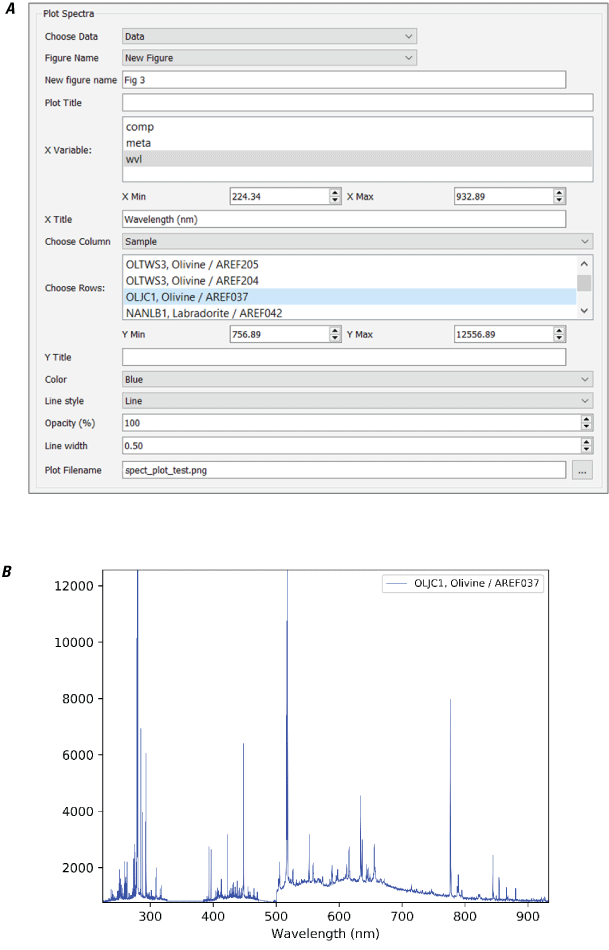Screen dimensions: 609x950
Task: Open the Choose Column Sample dropdown
Action: pyautogui.click(x=357, y=241)
